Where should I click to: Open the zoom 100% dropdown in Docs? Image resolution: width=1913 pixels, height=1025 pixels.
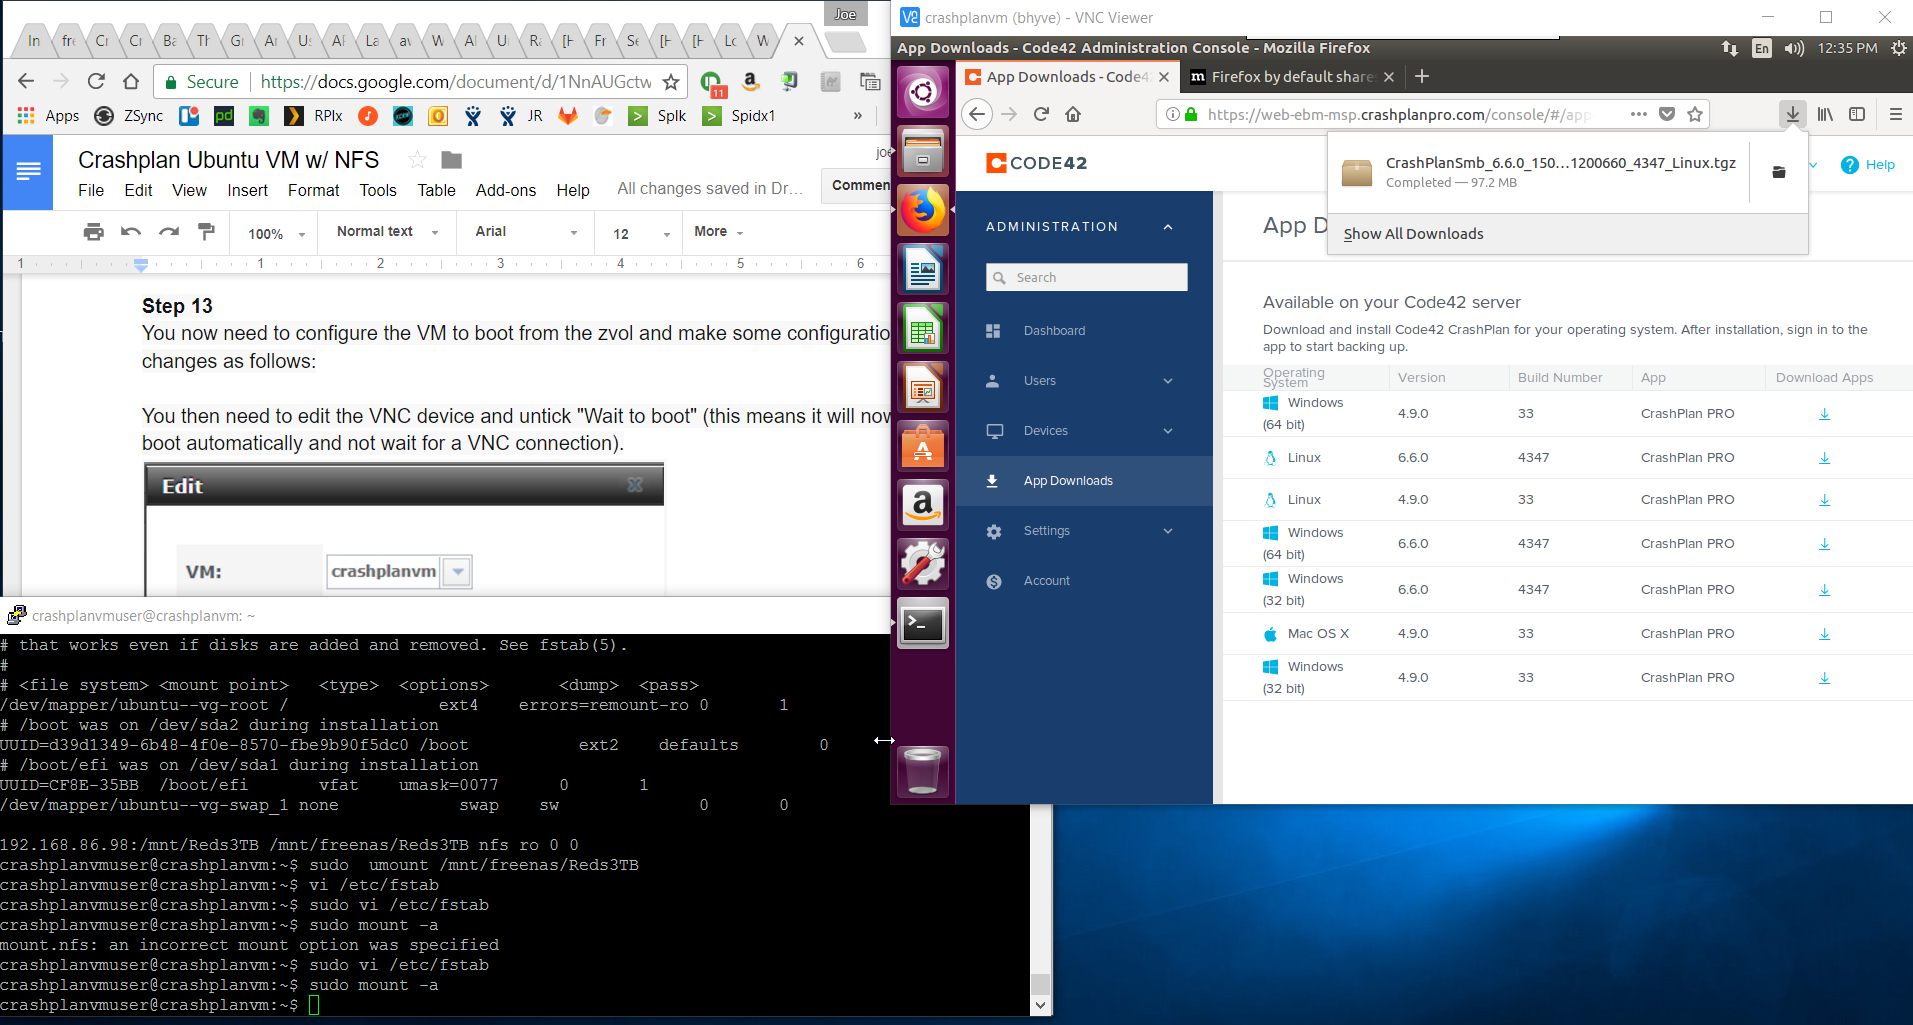coord(277,233)
